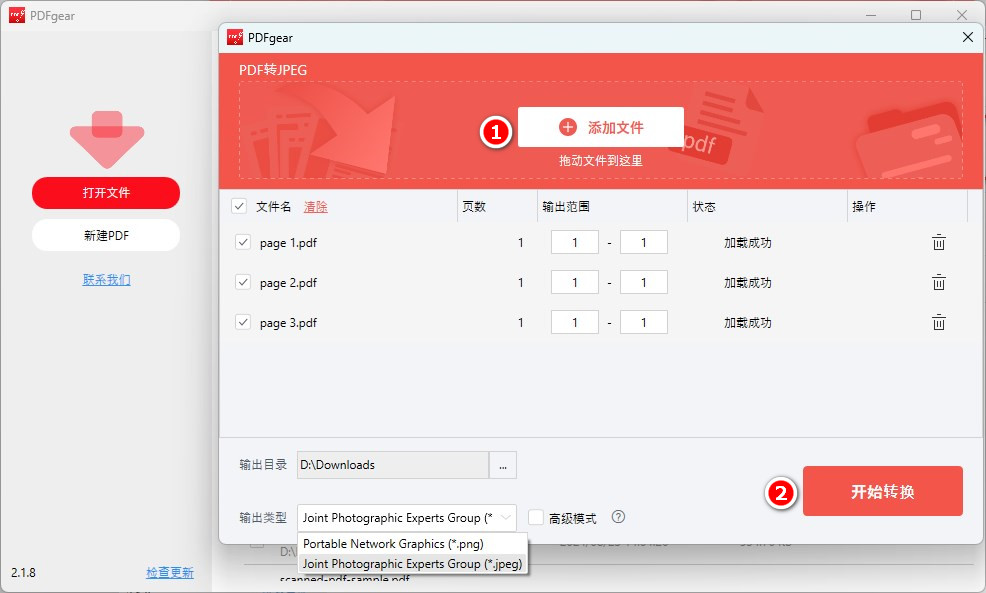Open help via the question mark icon
Image resolution: width=986 pixels, height=593 pixels.
coord(618,517)
